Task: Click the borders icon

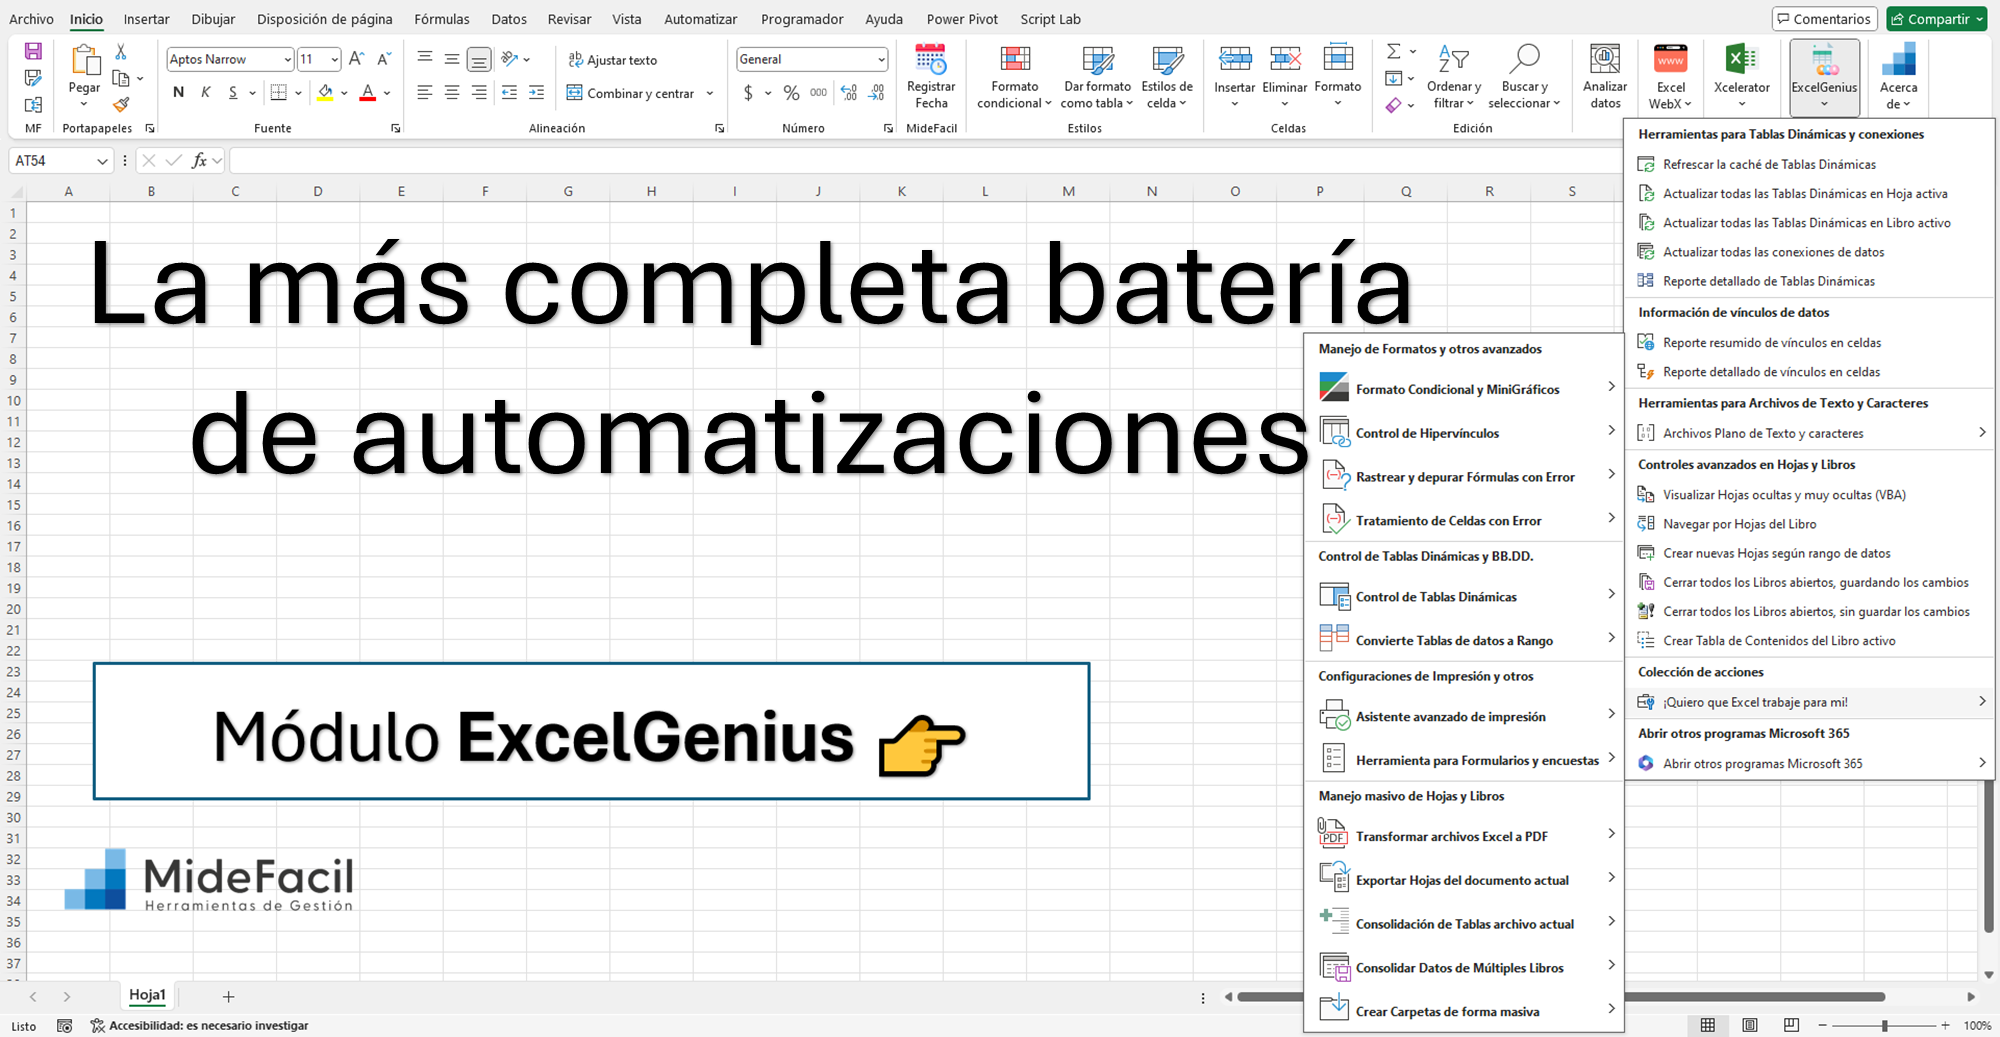Action: (x=279, y=93)
